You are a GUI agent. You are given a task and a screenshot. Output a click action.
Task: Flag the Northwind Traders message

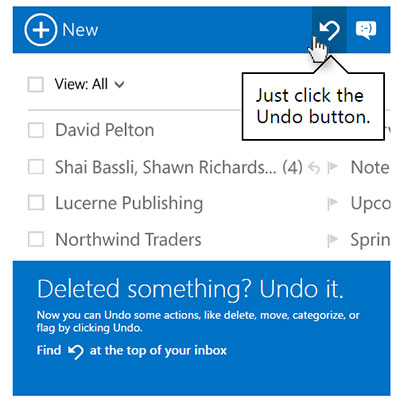tap(332, 239)
